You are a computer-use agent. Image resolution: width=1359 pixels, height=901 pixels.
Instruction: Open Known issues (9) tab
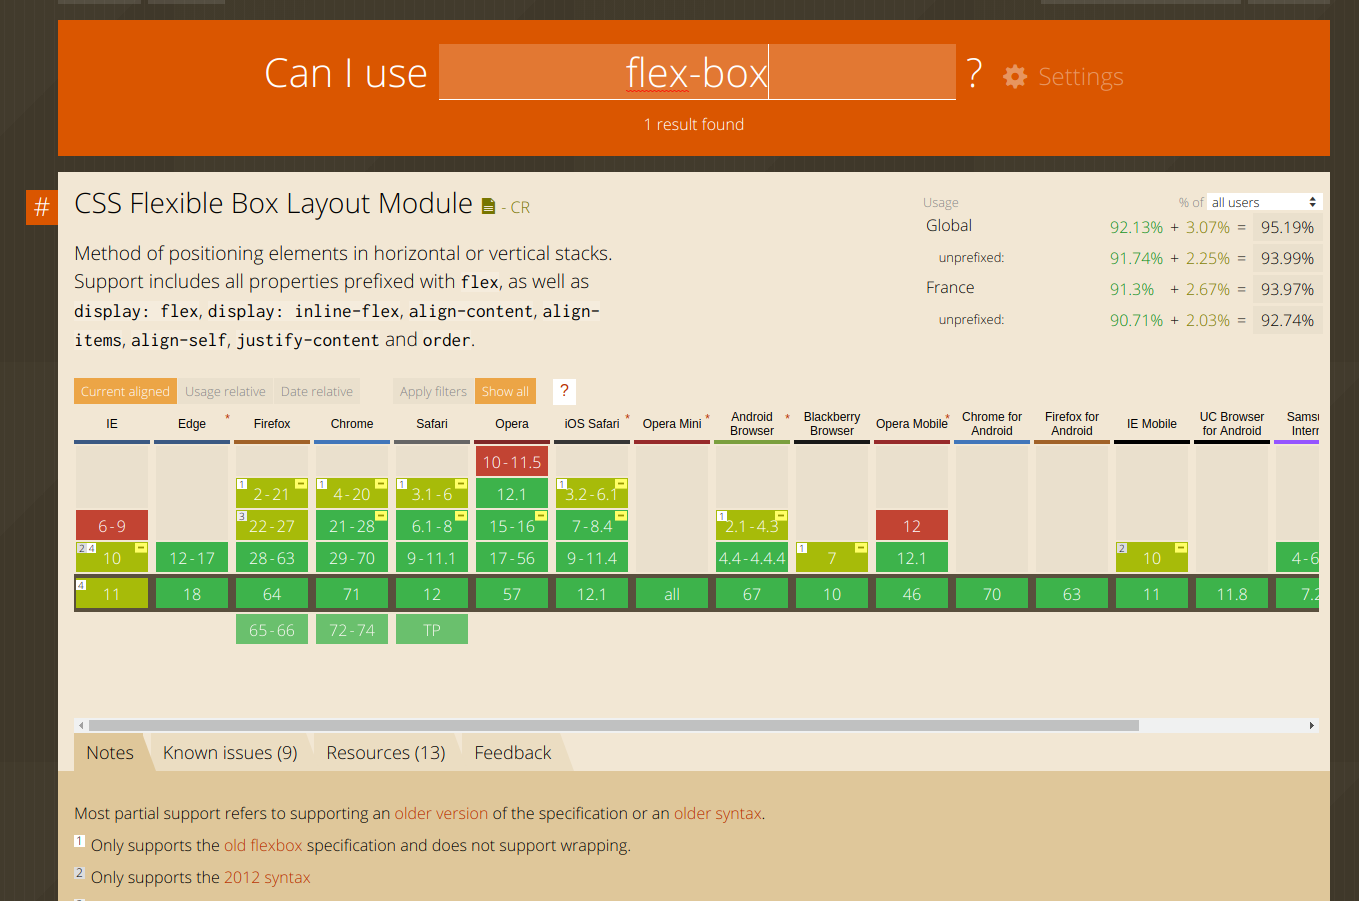click(230, 753)
